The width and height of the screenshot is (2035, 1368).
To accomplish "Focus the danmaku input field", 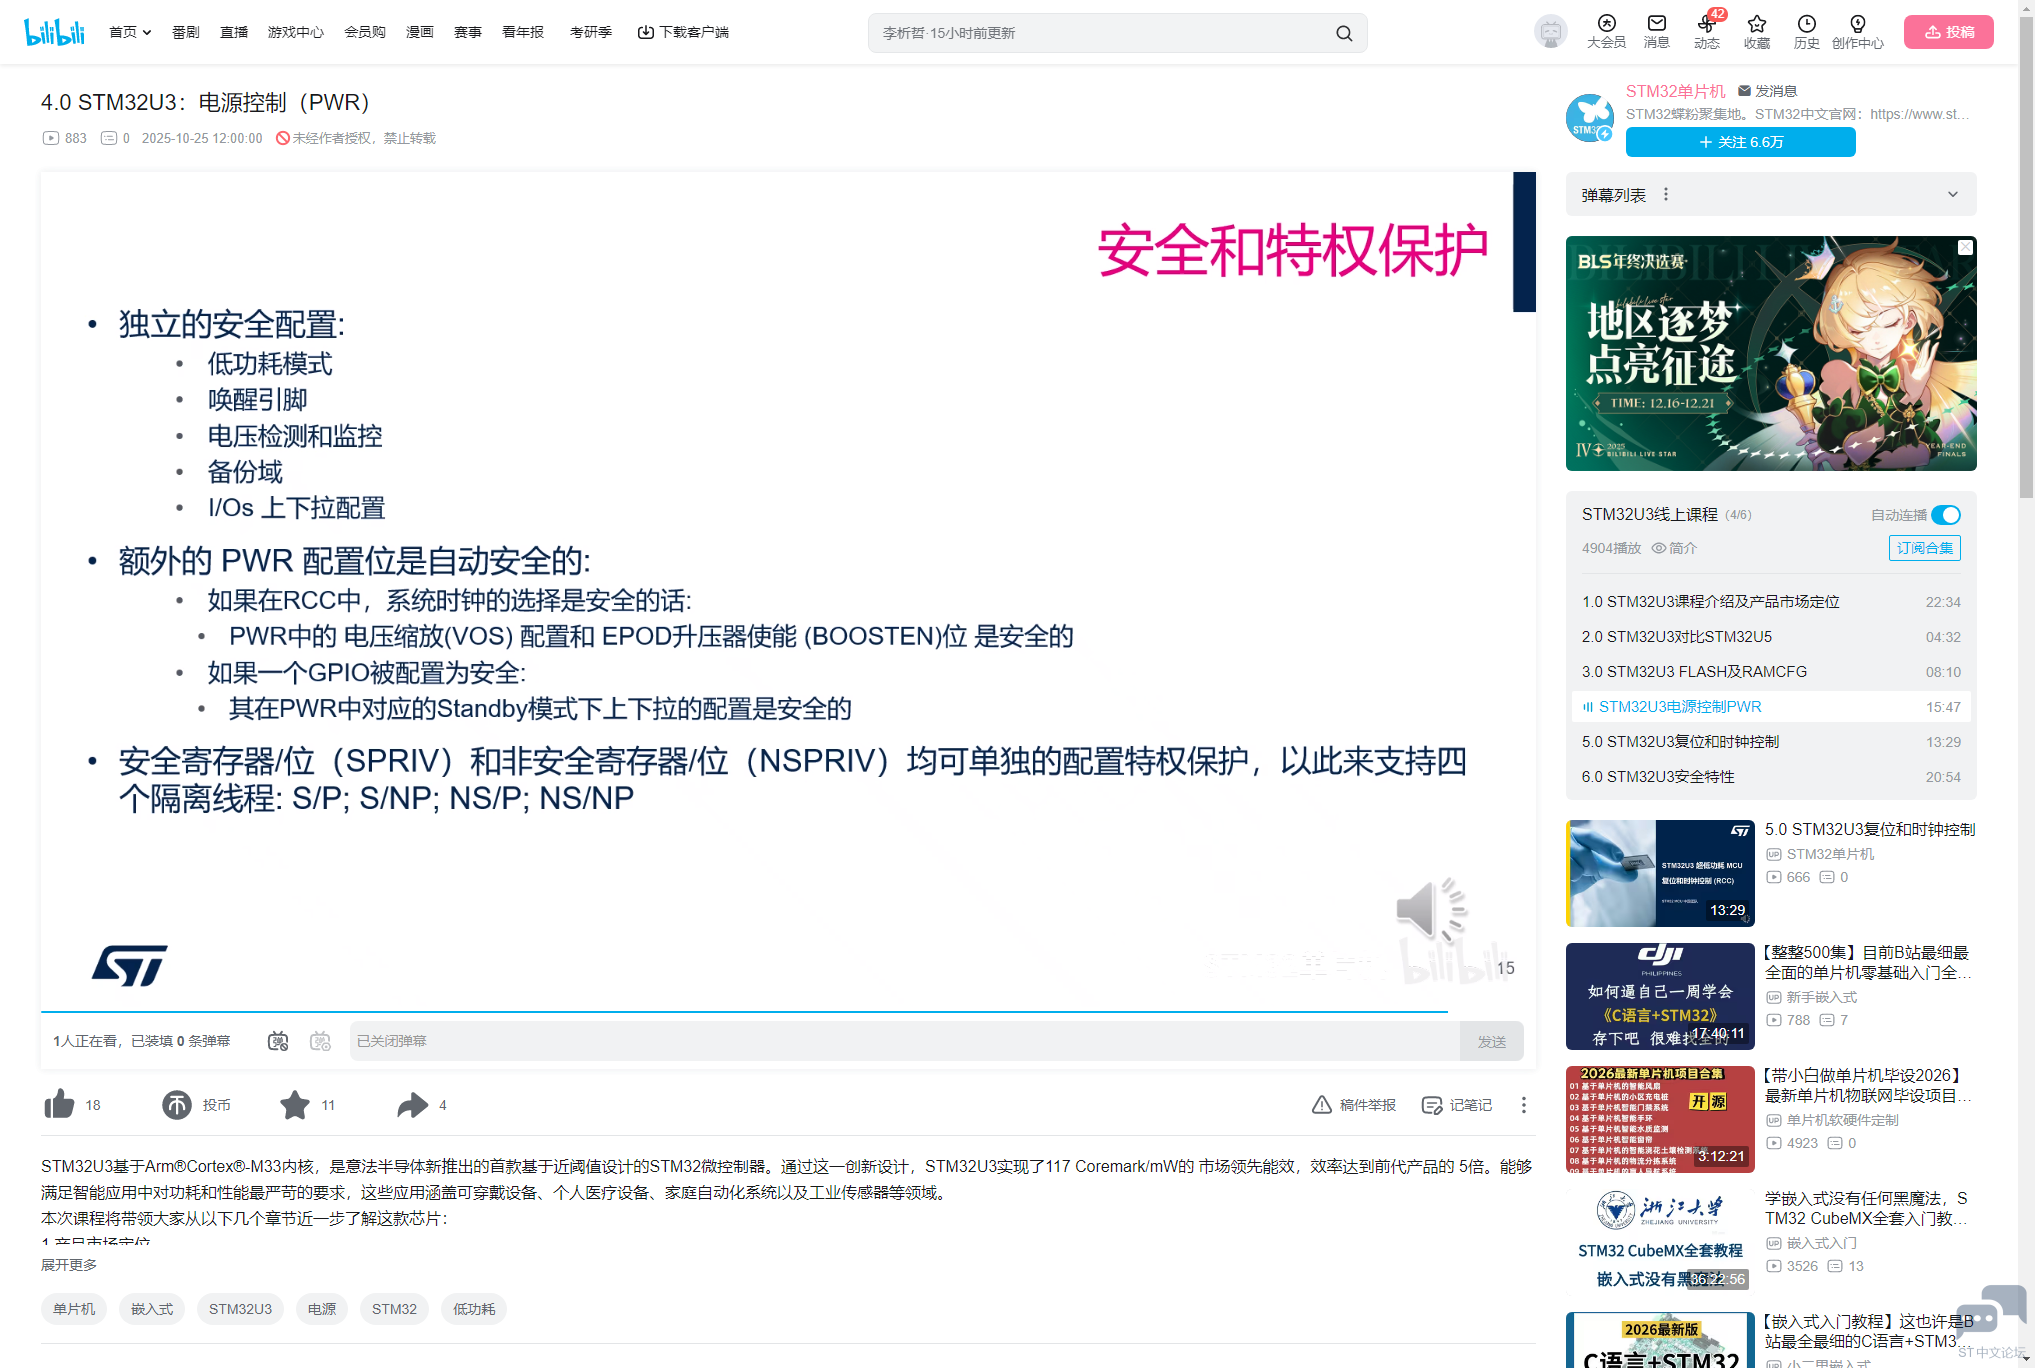I will (904, 1041).
